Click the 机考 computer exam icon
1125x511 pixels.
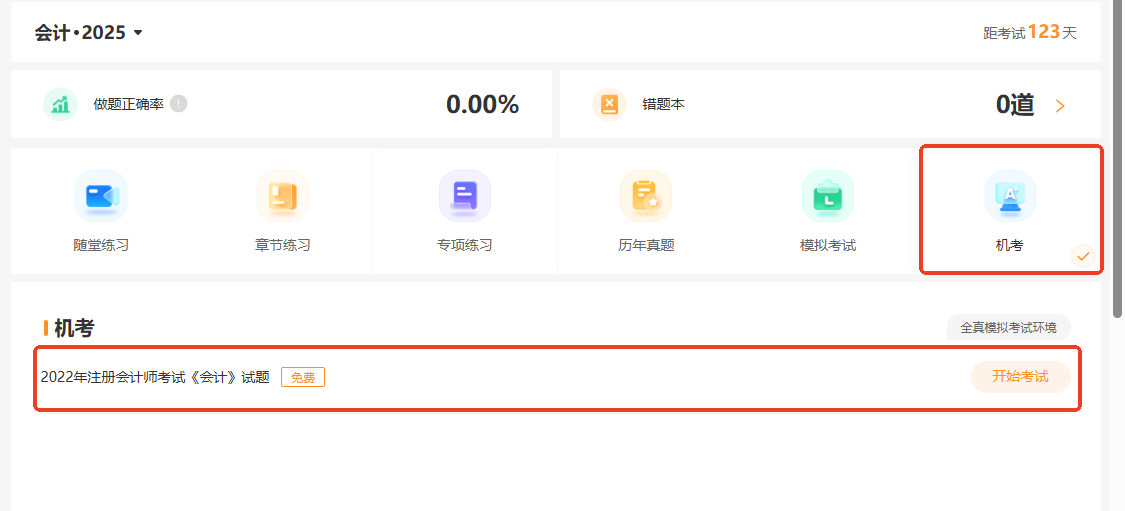point(1010,196)
